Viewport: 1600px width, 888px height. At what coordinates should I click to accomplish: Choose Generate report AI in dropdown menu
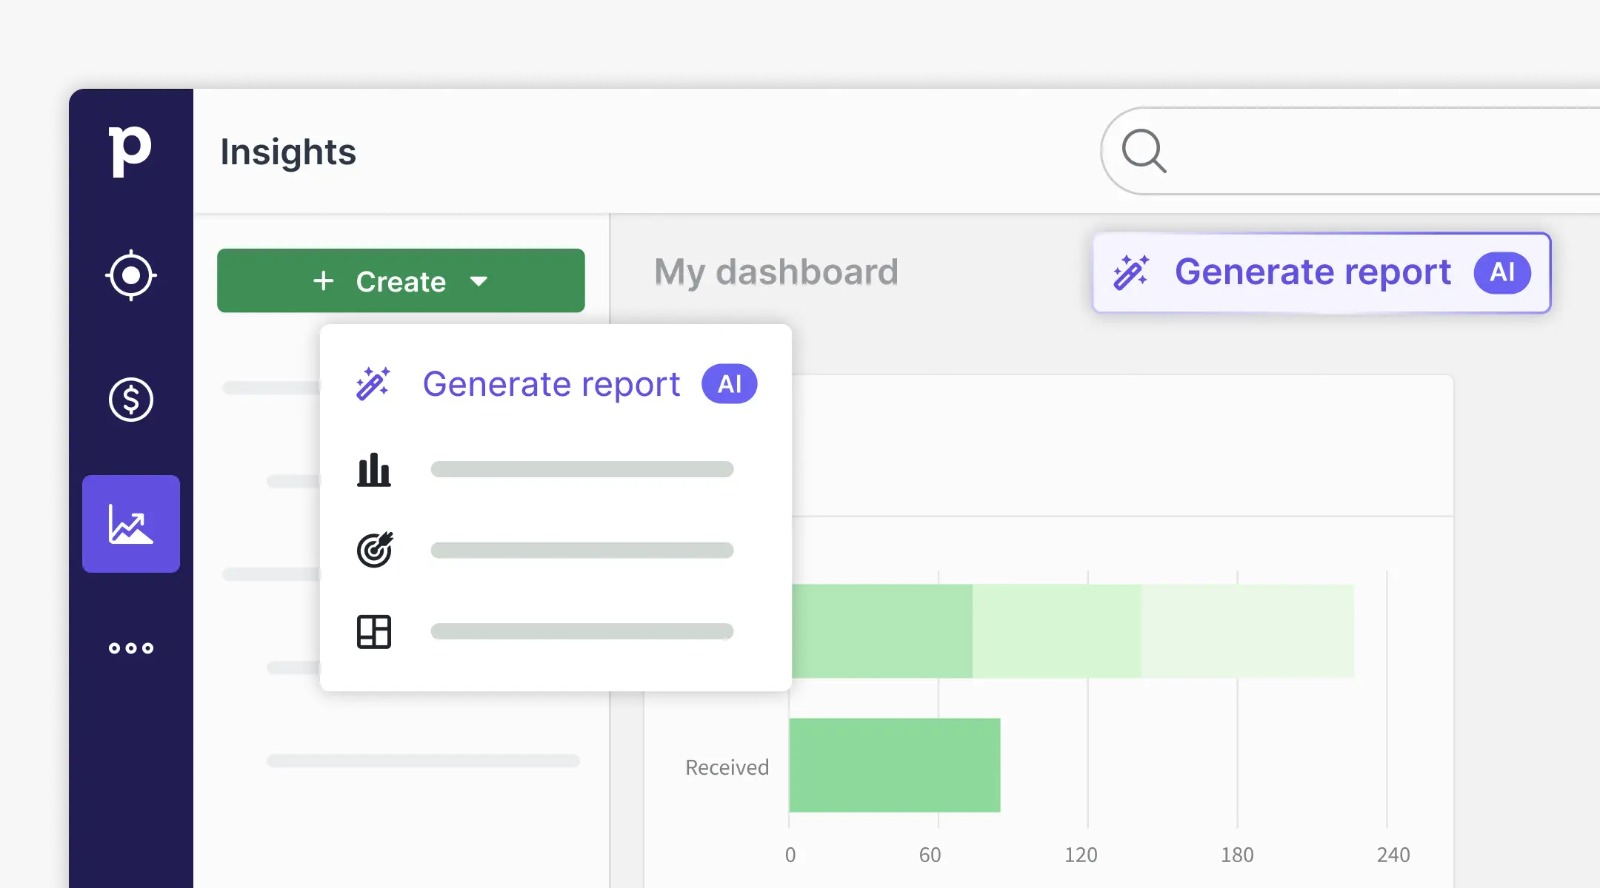[x=556, y=384]
